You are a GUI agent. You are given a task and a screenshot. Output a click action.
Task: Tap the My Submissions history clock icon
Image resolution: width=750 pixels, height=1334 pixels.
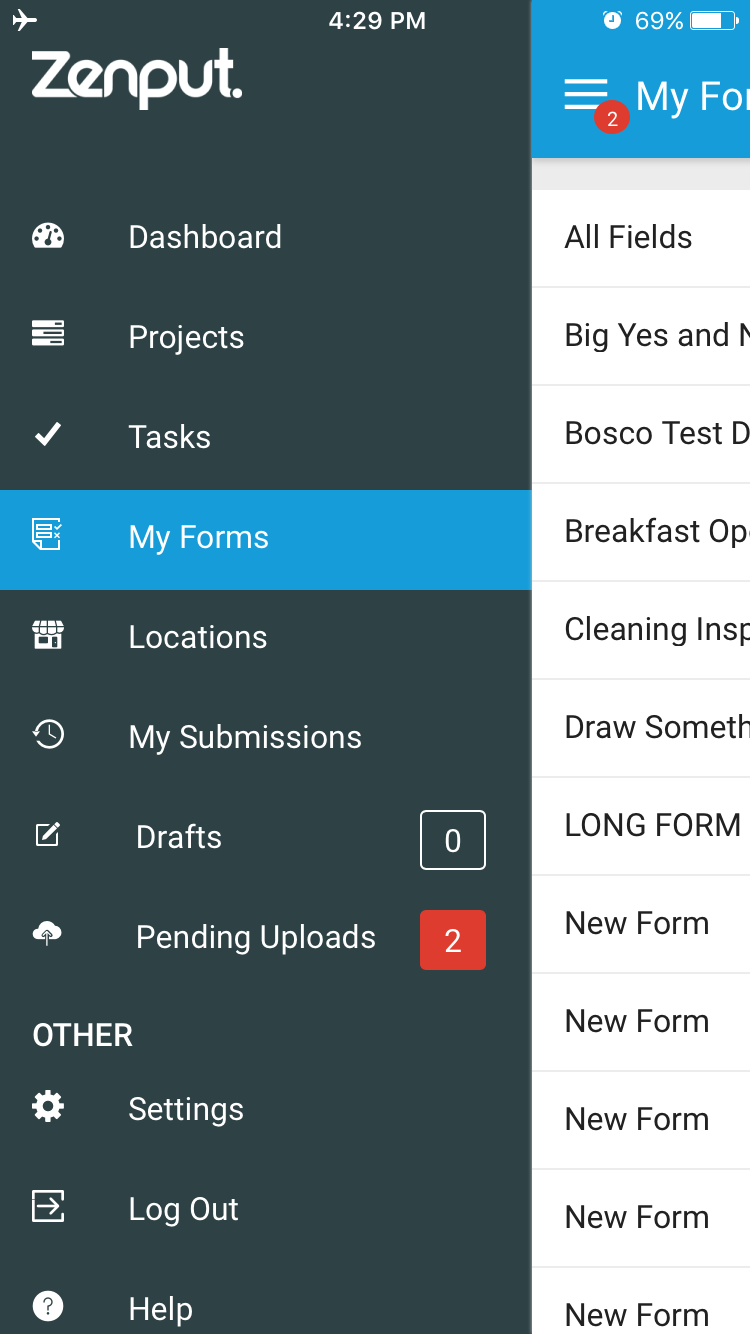click(48, 735)
